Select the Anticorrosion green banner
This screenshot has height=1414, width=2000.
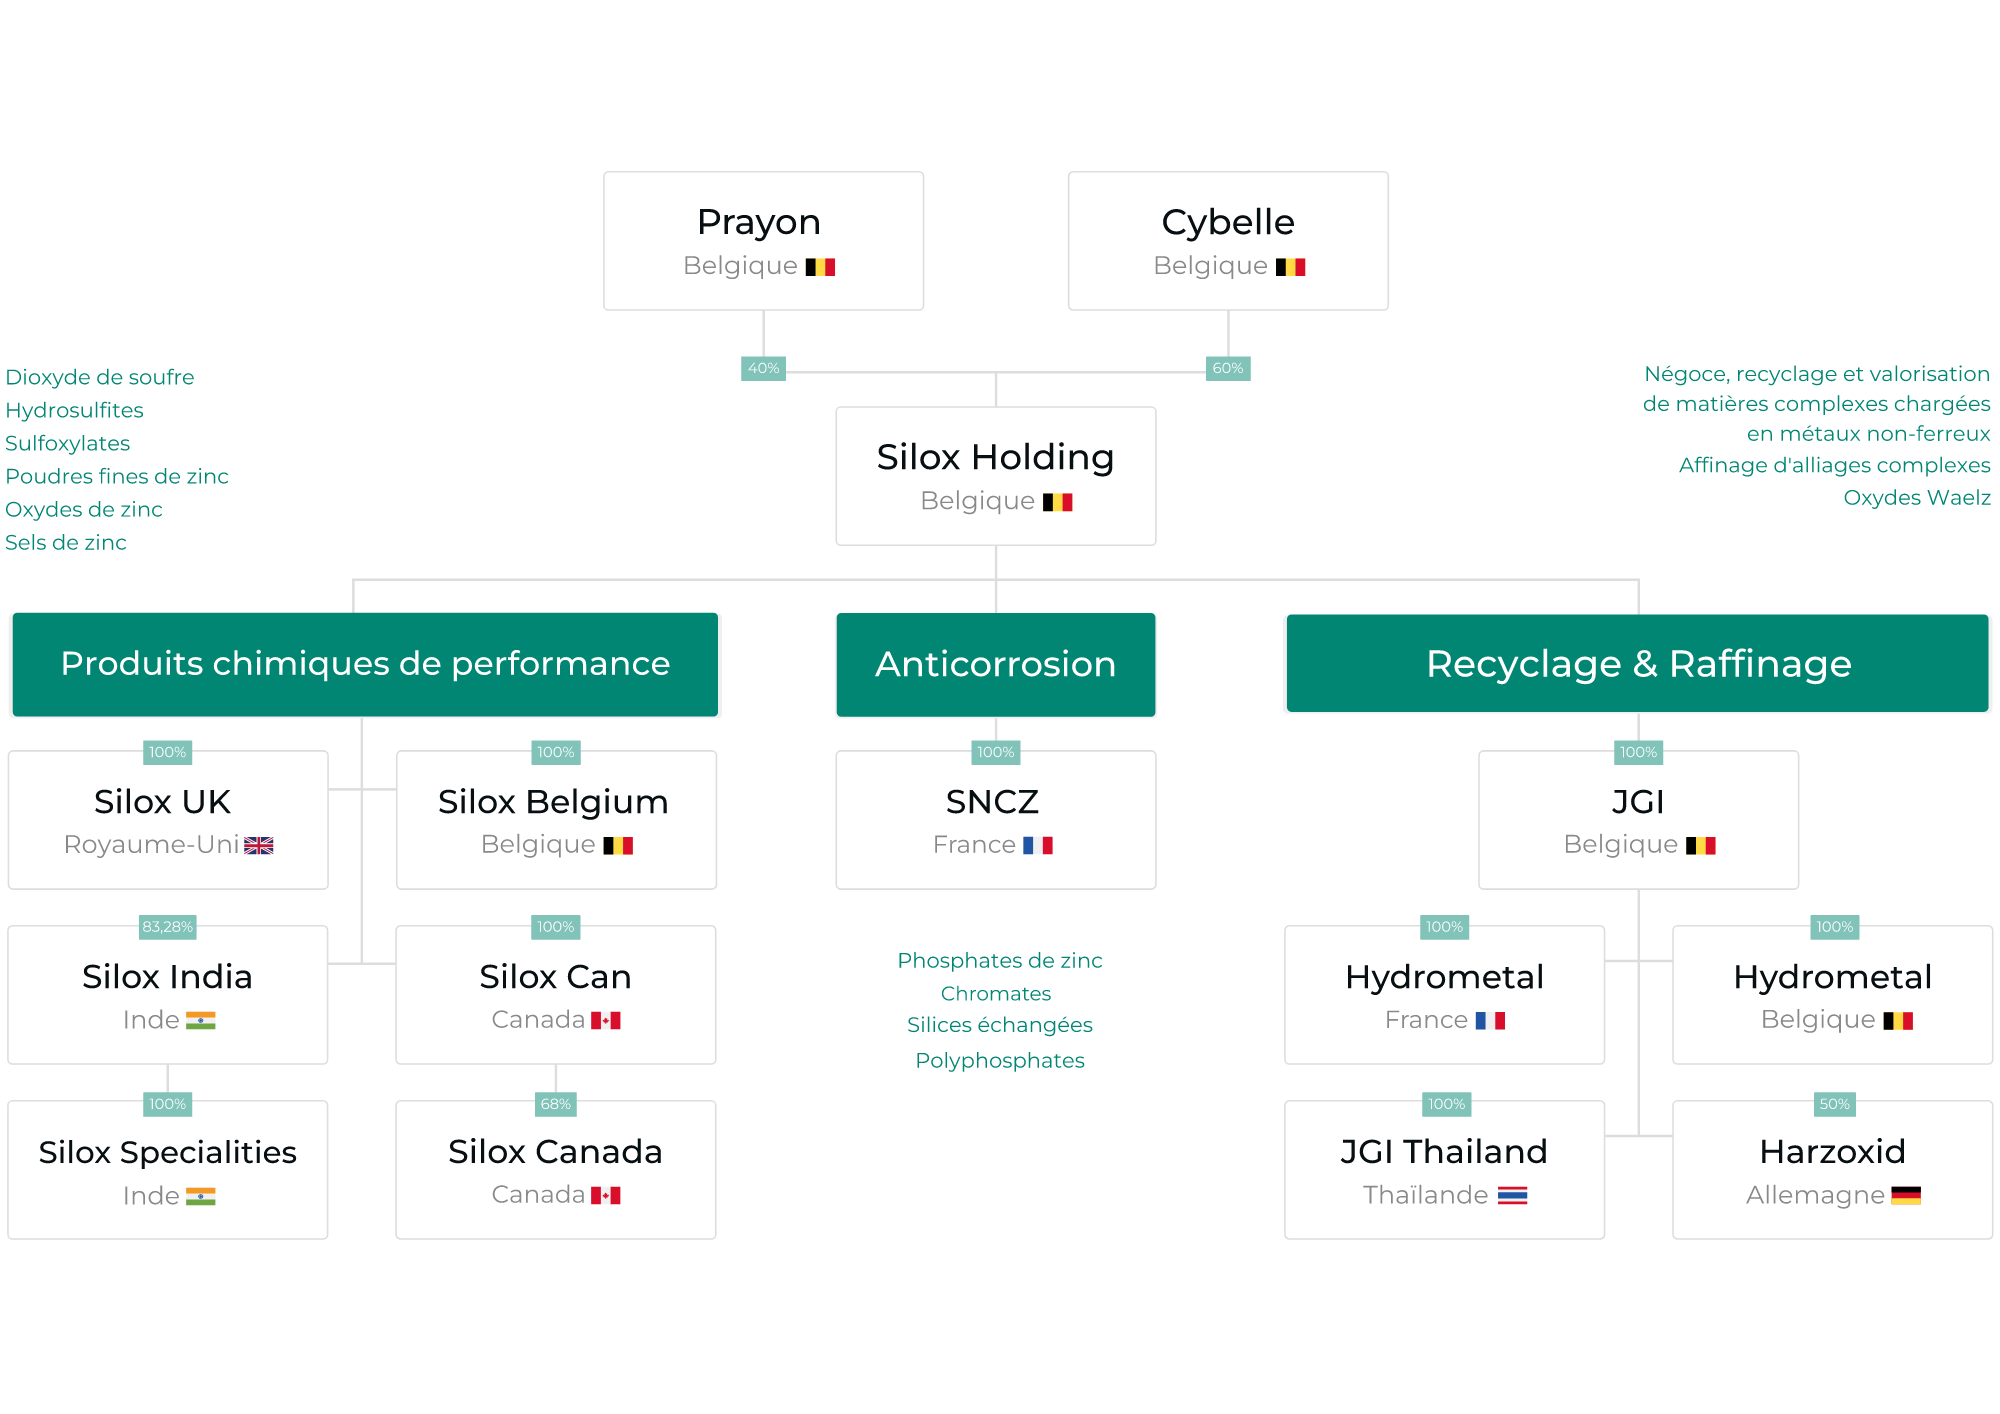[996, 664]
